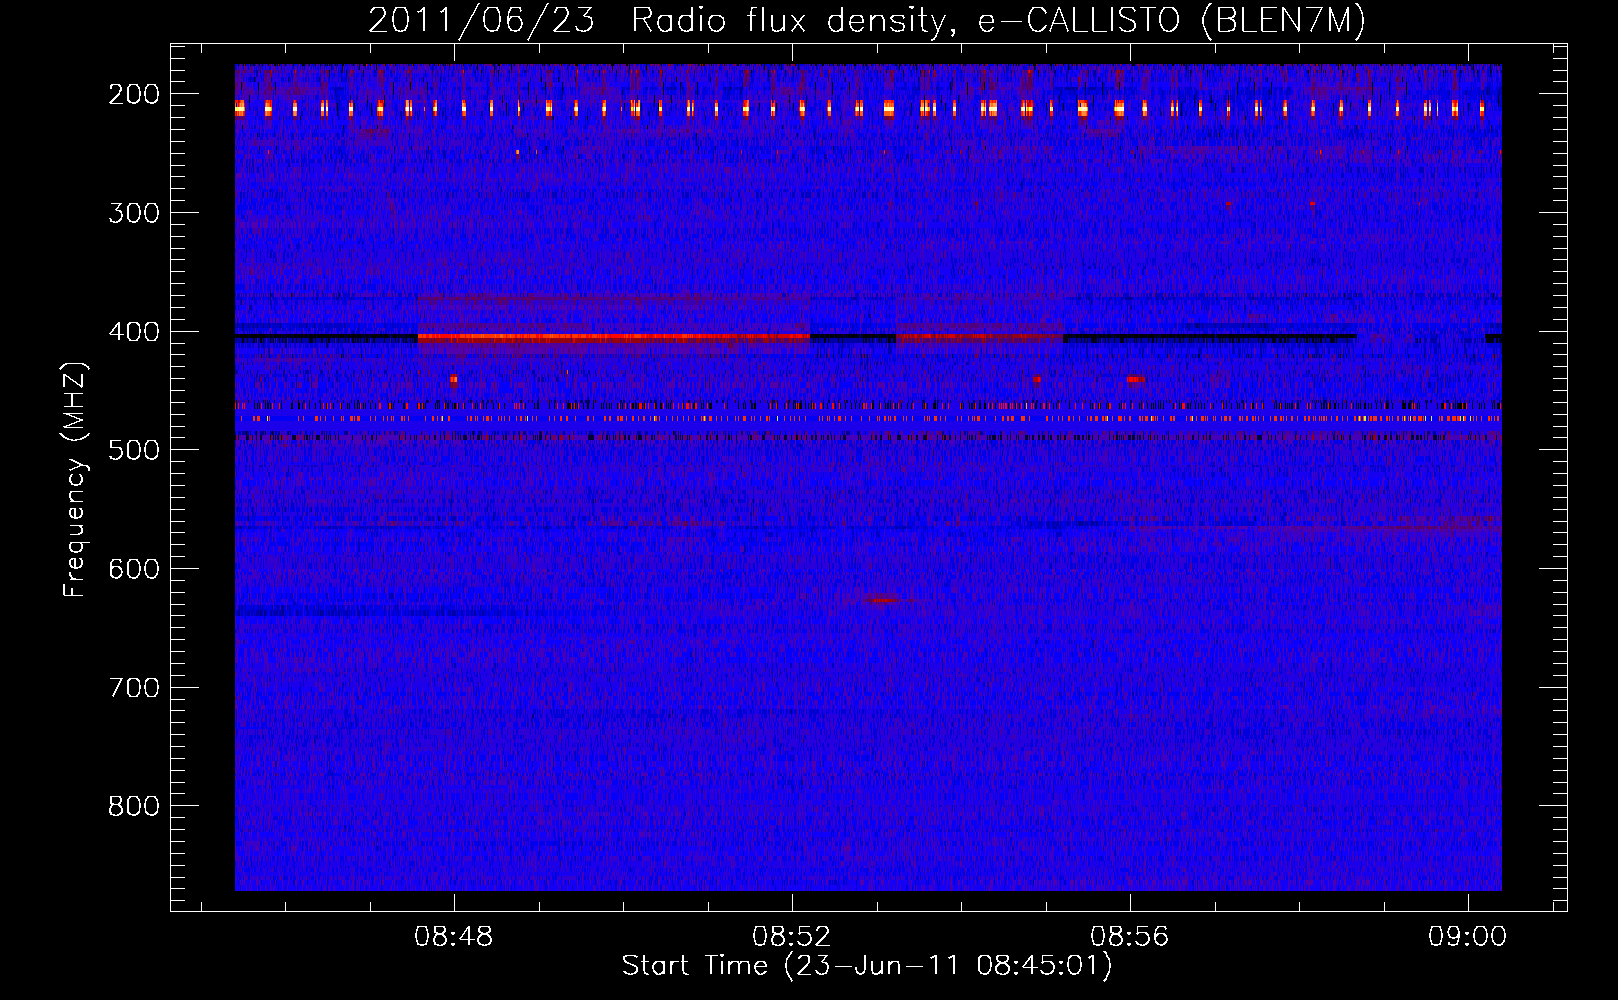Select the 800 frequency tick label
Image resolution: width=1618 pixels, height=1000 pixels.
(x=133, y=806)
